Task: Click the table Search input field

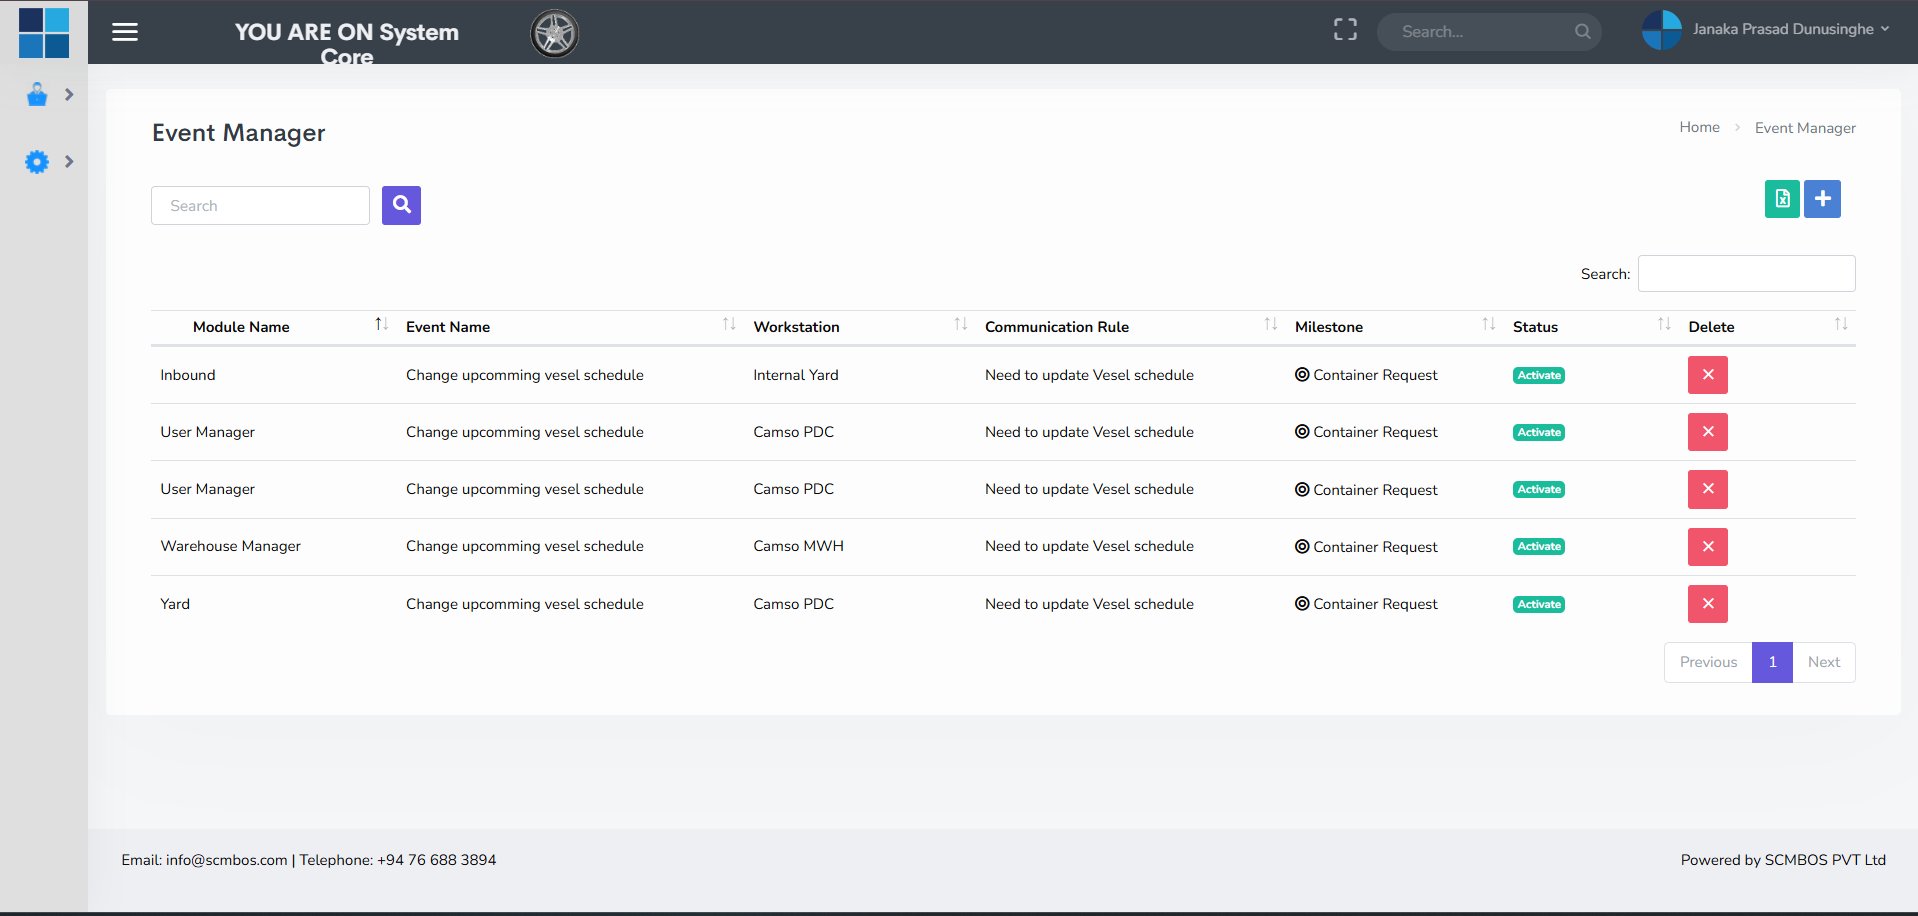Action: pyautogui.click(x=1746, y=274)
